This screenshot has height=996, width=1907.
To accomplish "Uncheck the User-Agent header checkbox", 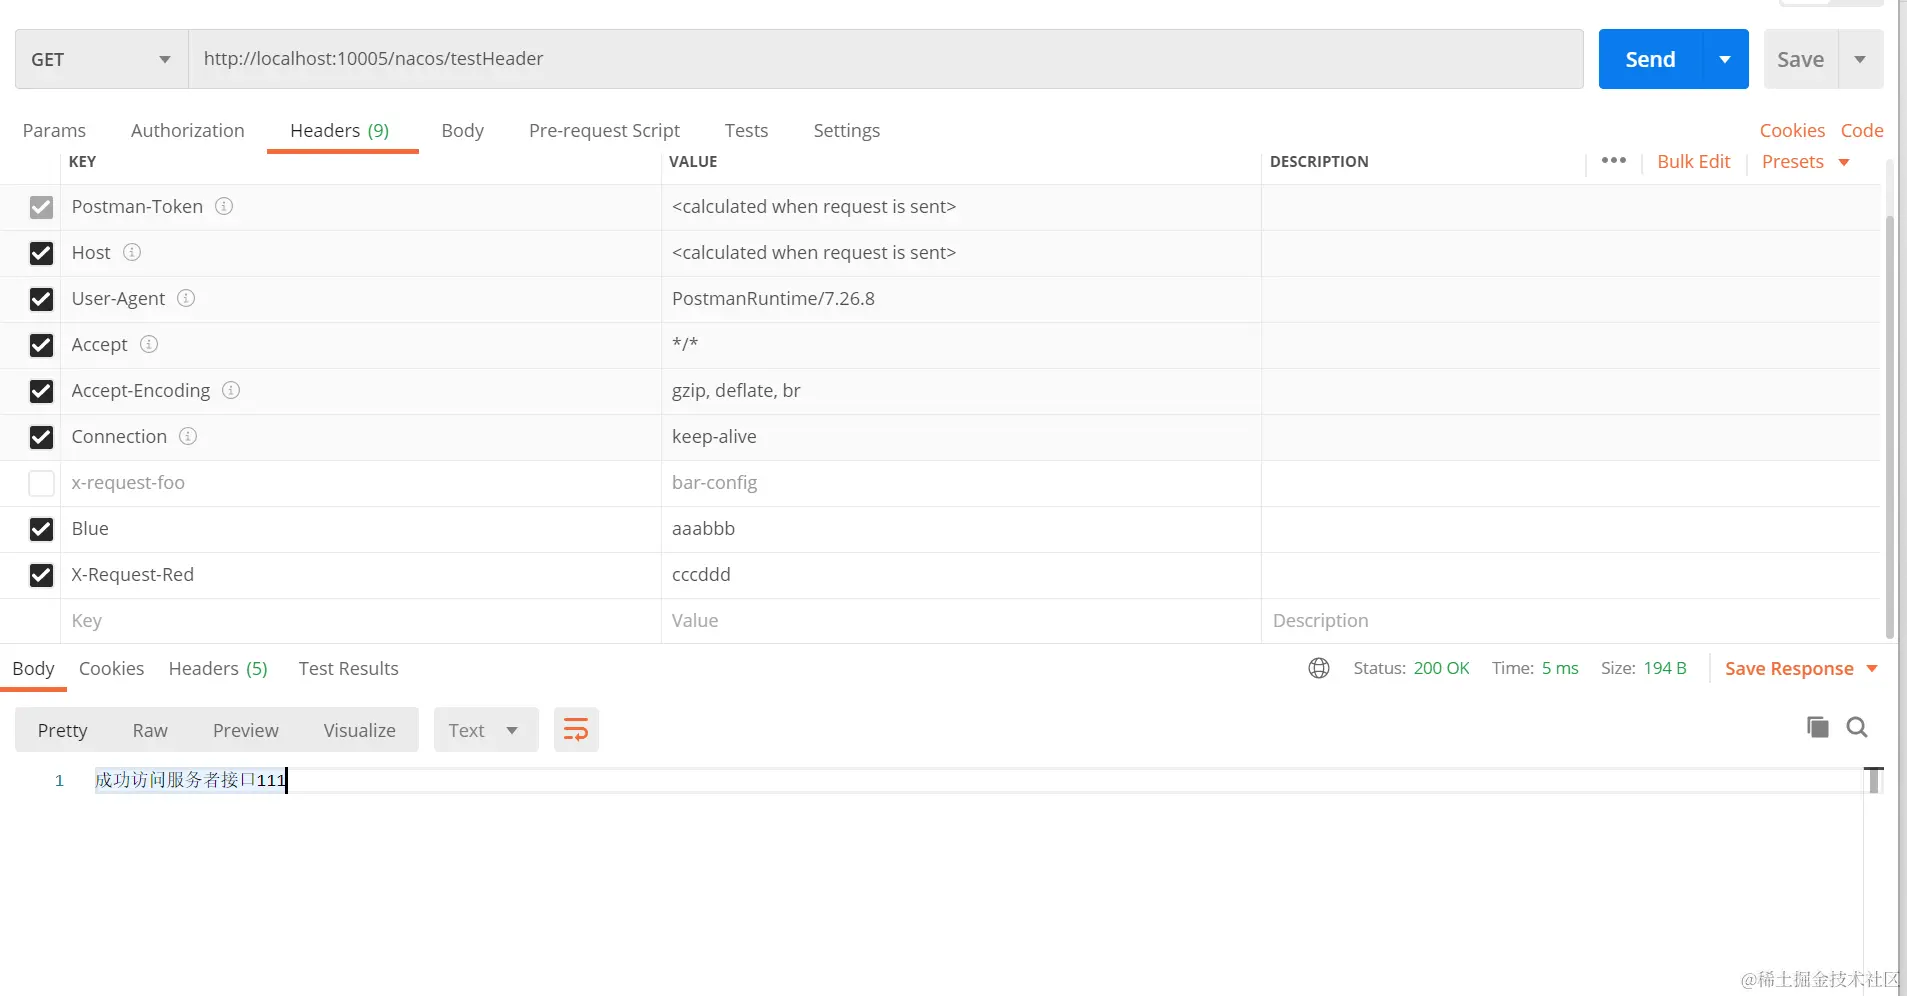I will pos(41,299).
